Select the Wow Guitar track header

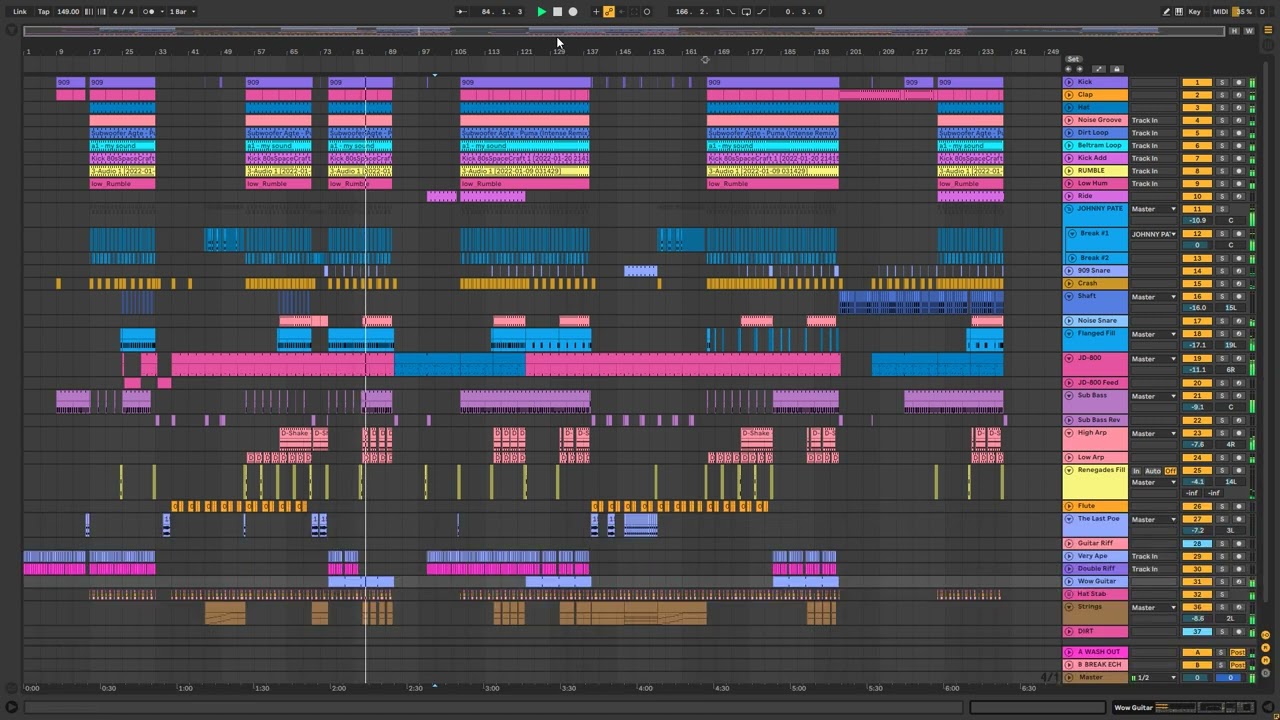(1096, 581)
